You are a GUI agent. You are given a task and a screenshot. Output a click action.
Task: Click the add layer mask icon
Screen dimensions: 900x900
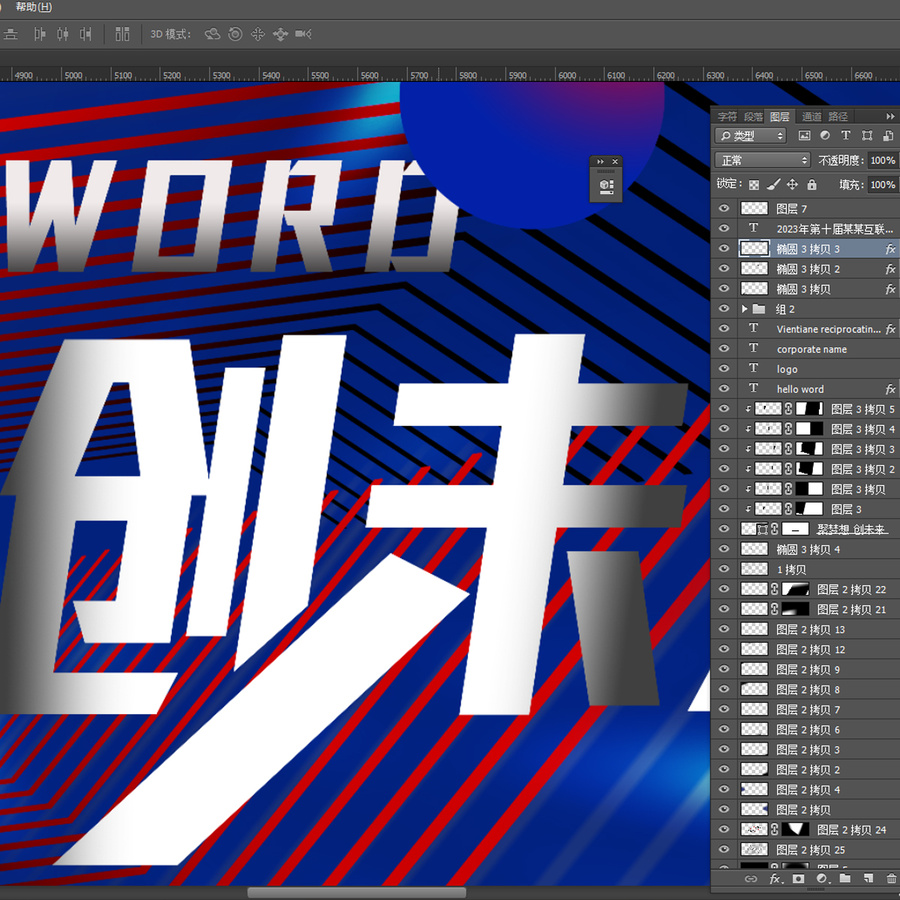[798, 879]
